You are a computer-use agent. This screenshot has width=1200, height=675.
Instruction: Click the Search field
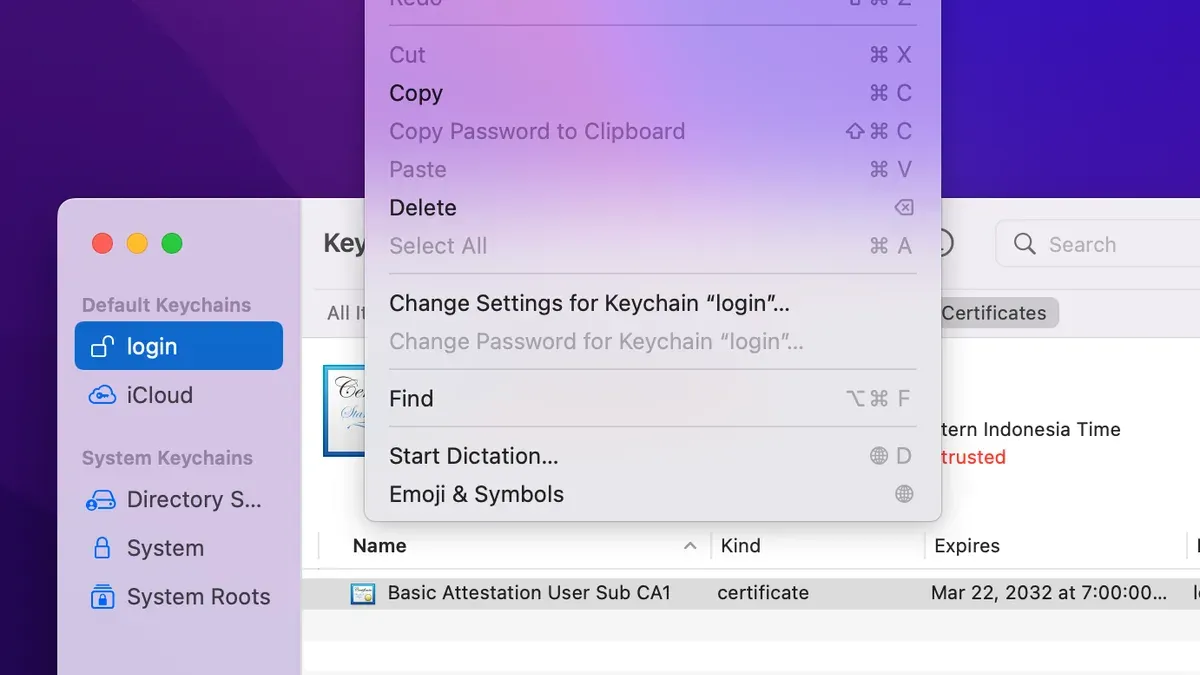point(1098,244)
